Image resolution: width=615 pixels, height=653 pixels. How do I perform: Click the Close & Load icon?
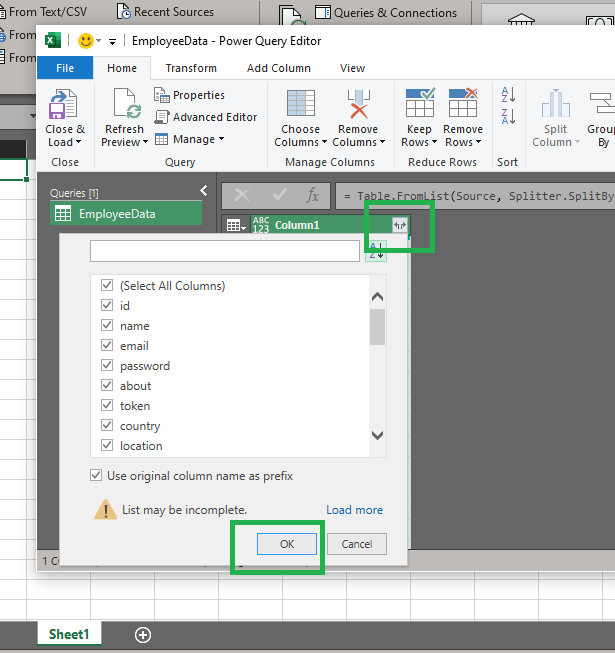63,104
